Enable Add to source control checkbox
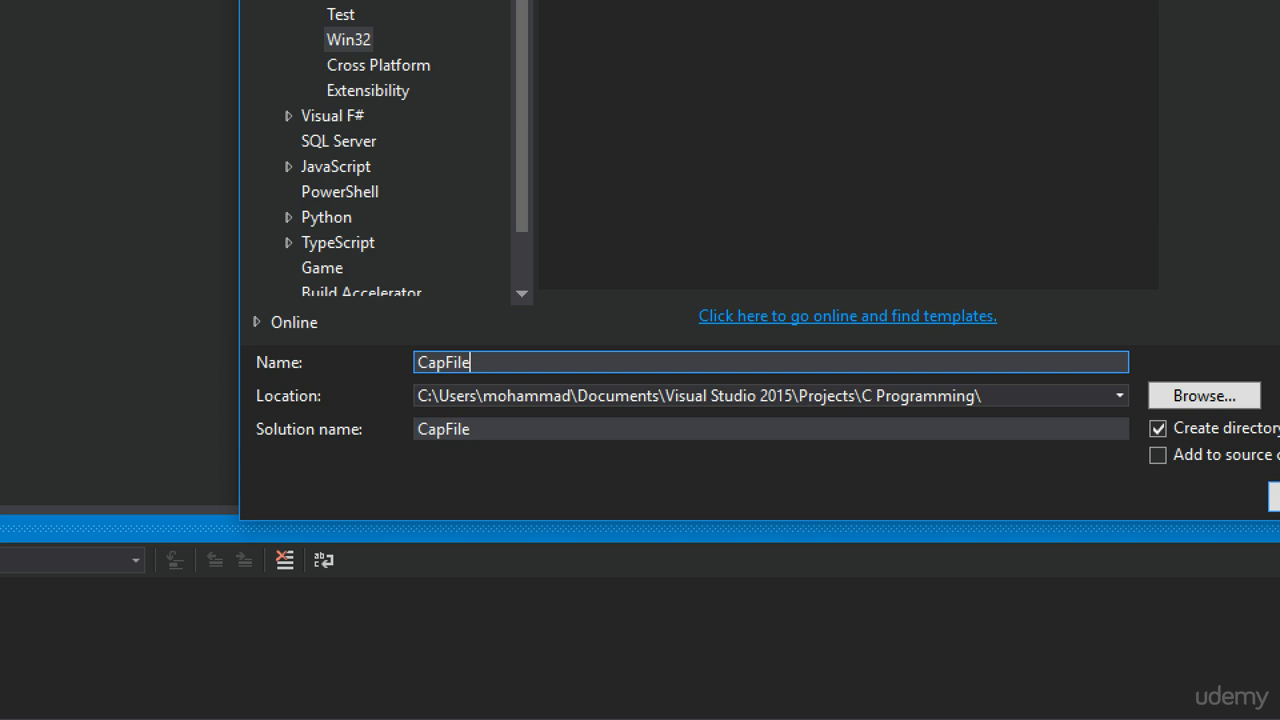The image size is (1280, 720). click(x=1158, y=455)
